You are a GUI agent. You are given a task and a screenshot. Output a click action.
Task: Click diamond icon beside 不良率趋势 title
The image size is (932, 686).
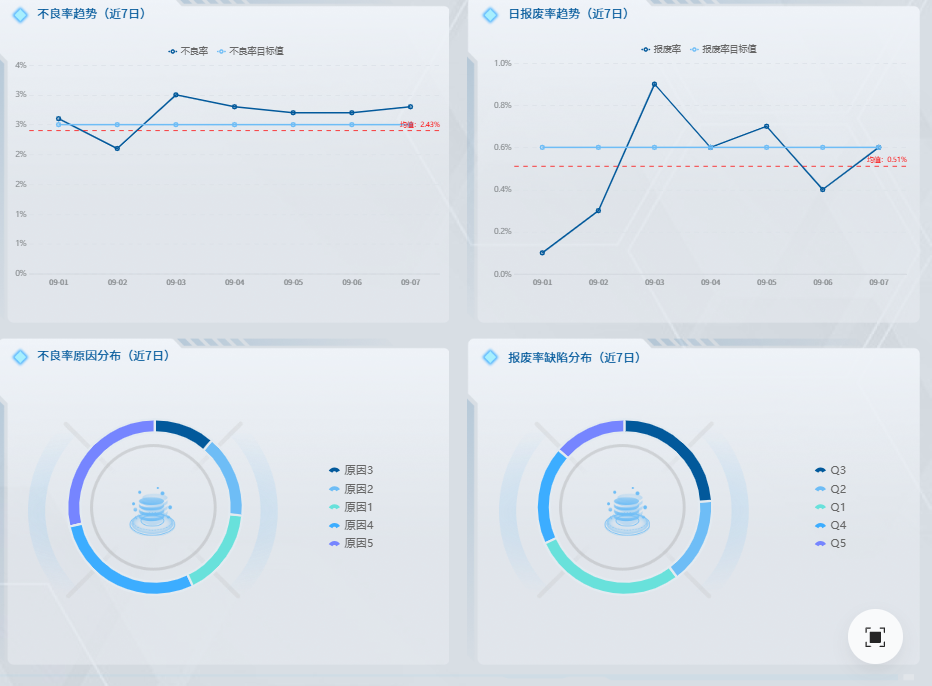tap(20, 15)
